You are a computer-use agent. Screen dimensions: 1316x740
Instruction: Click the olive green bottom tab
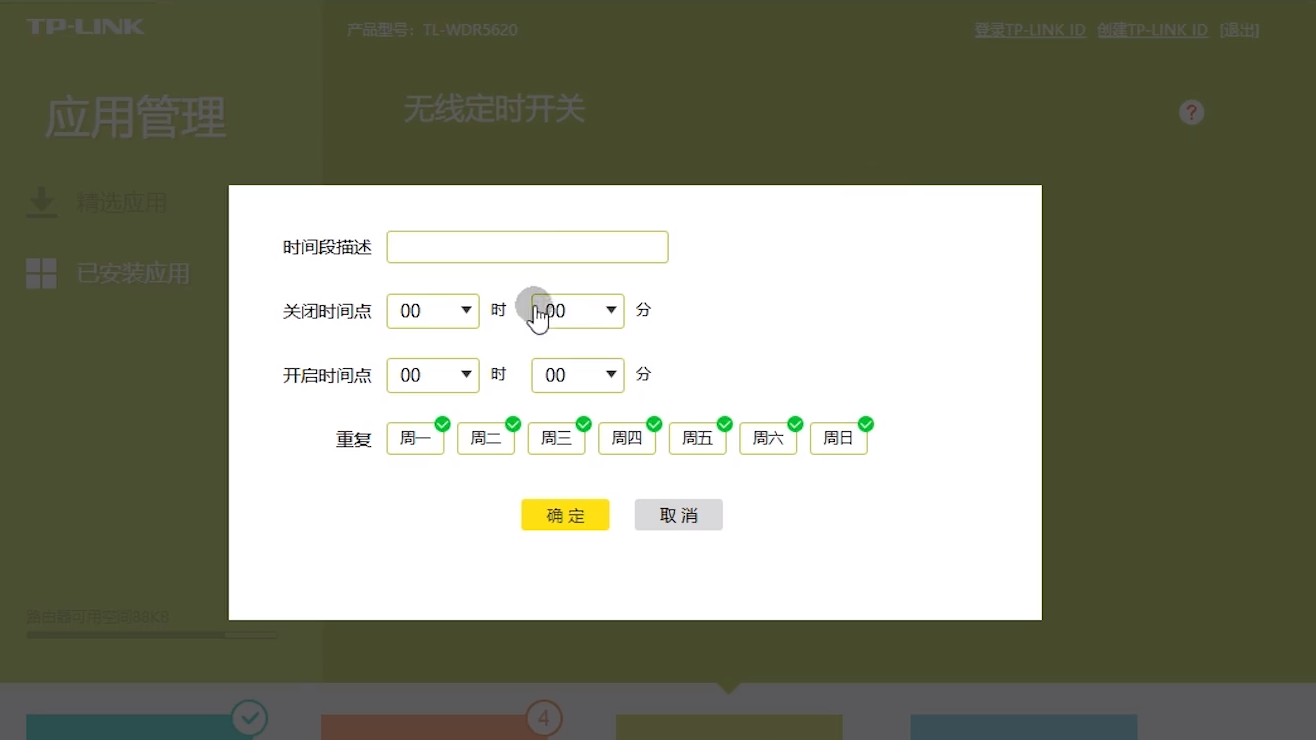click(x=729, y=727)
